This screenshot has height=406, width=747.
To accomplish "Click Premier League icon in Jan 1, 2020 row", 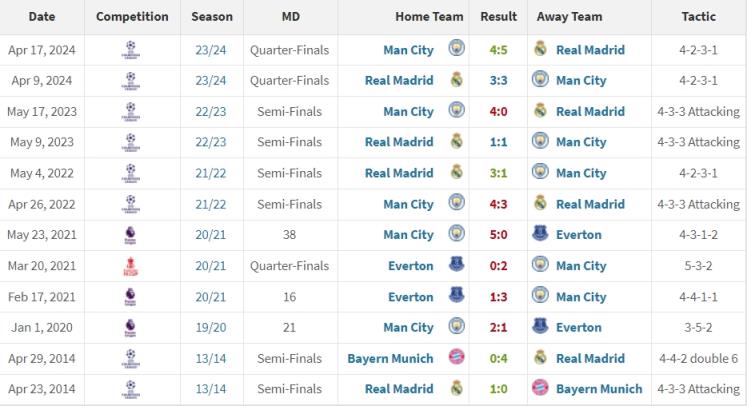I will point(130,328).
